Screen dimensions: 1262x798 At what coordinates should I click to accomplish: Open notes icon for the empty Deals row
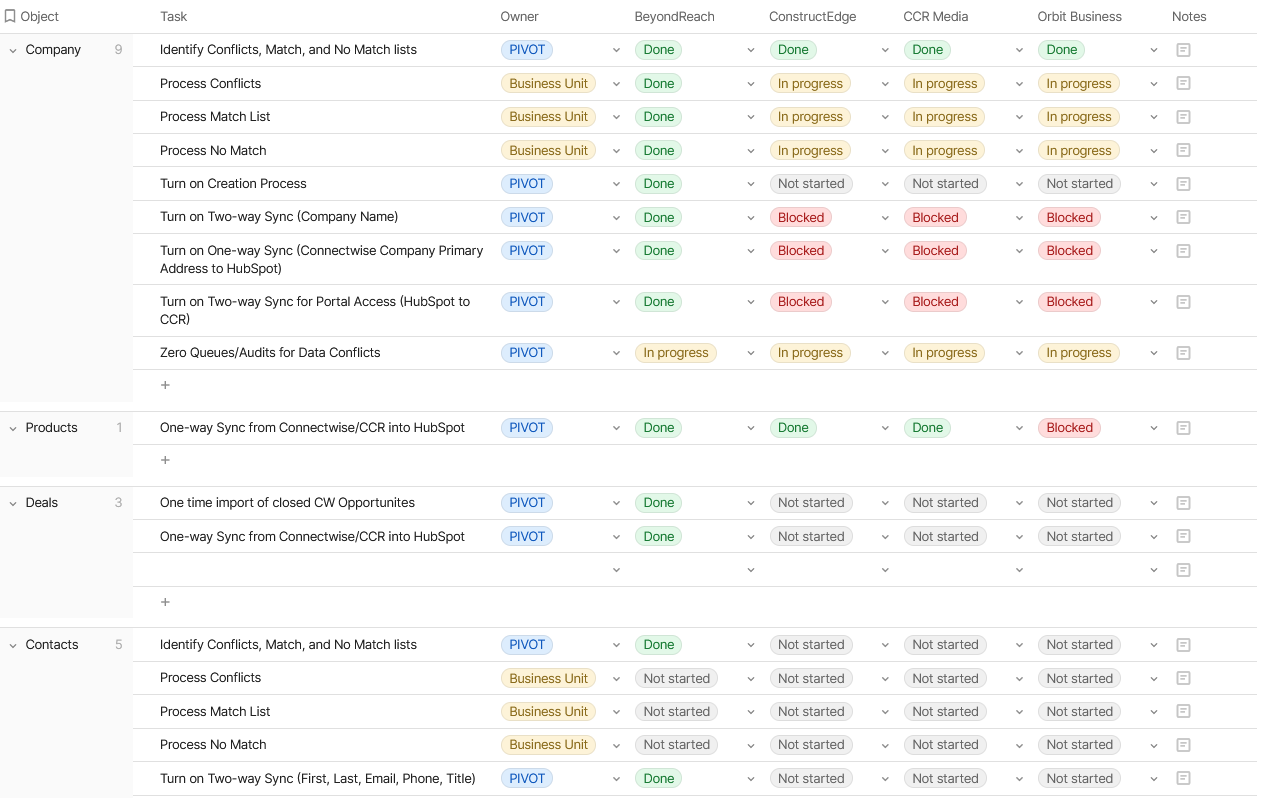coord(1183,570)
